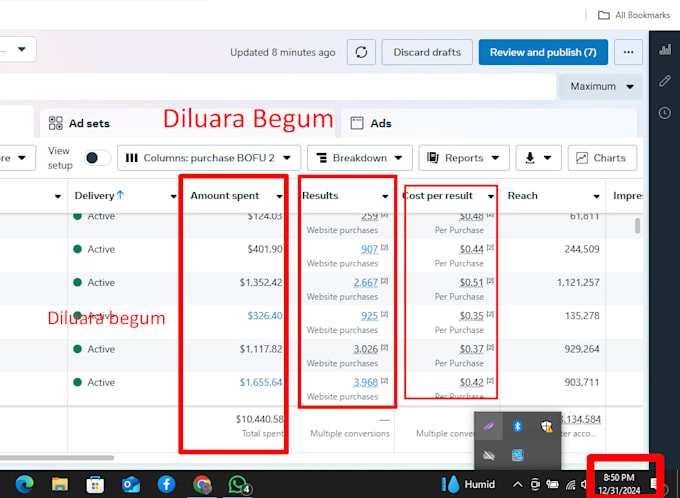This screenshot has width=680, height=498.
Task: Open the Reports dropdown menu
Action: (x=464, y=158)
